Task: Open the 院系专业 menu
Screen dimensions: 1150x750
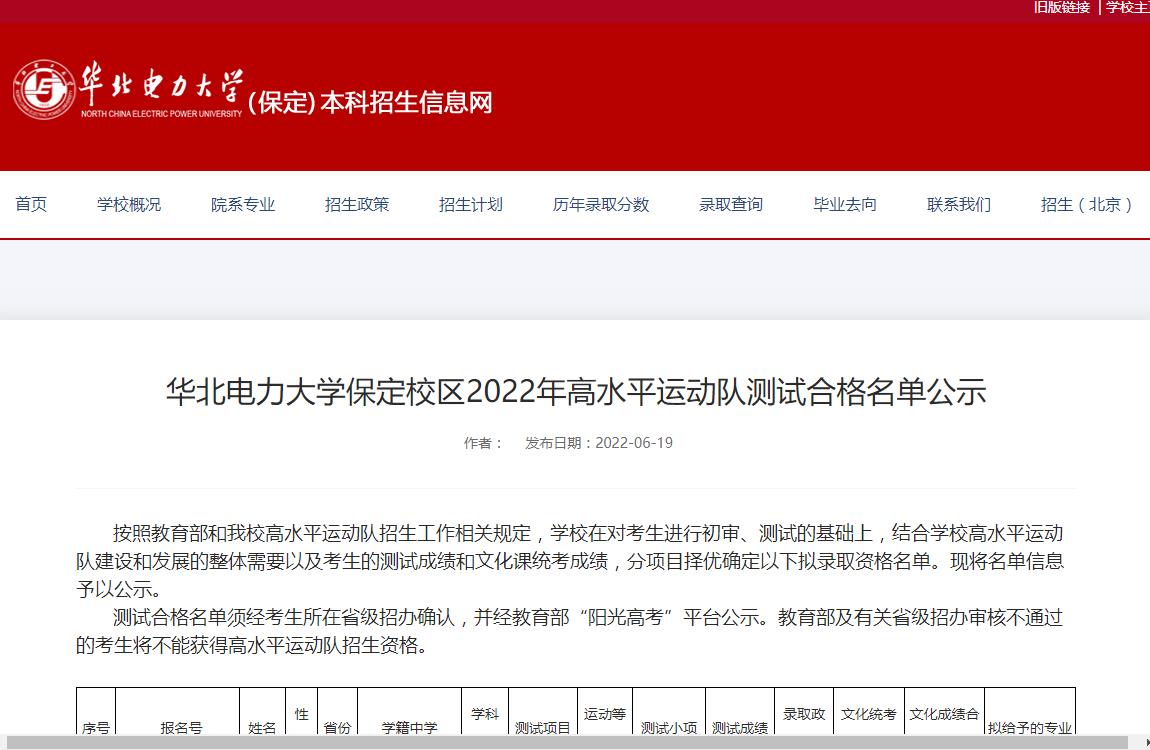Action: (243, 205)
